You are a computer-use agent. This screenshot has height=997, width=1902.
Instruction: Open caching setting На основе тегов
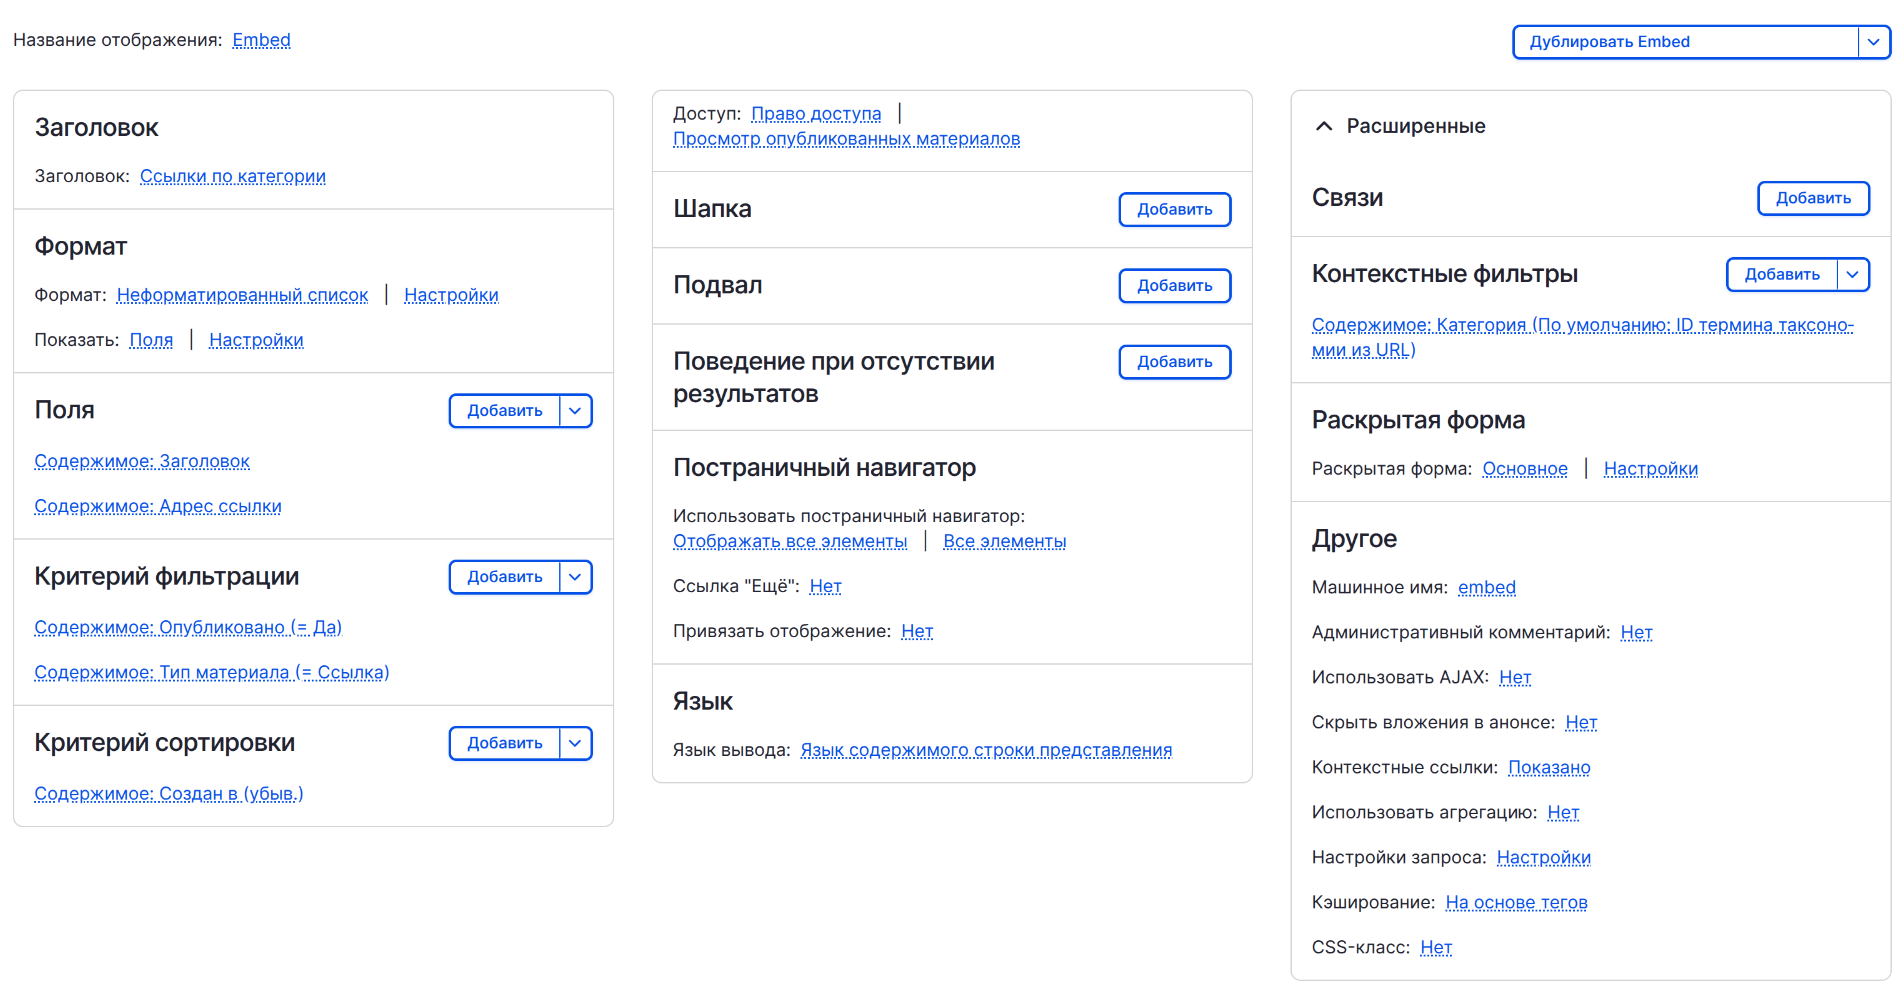point(1516,902)
